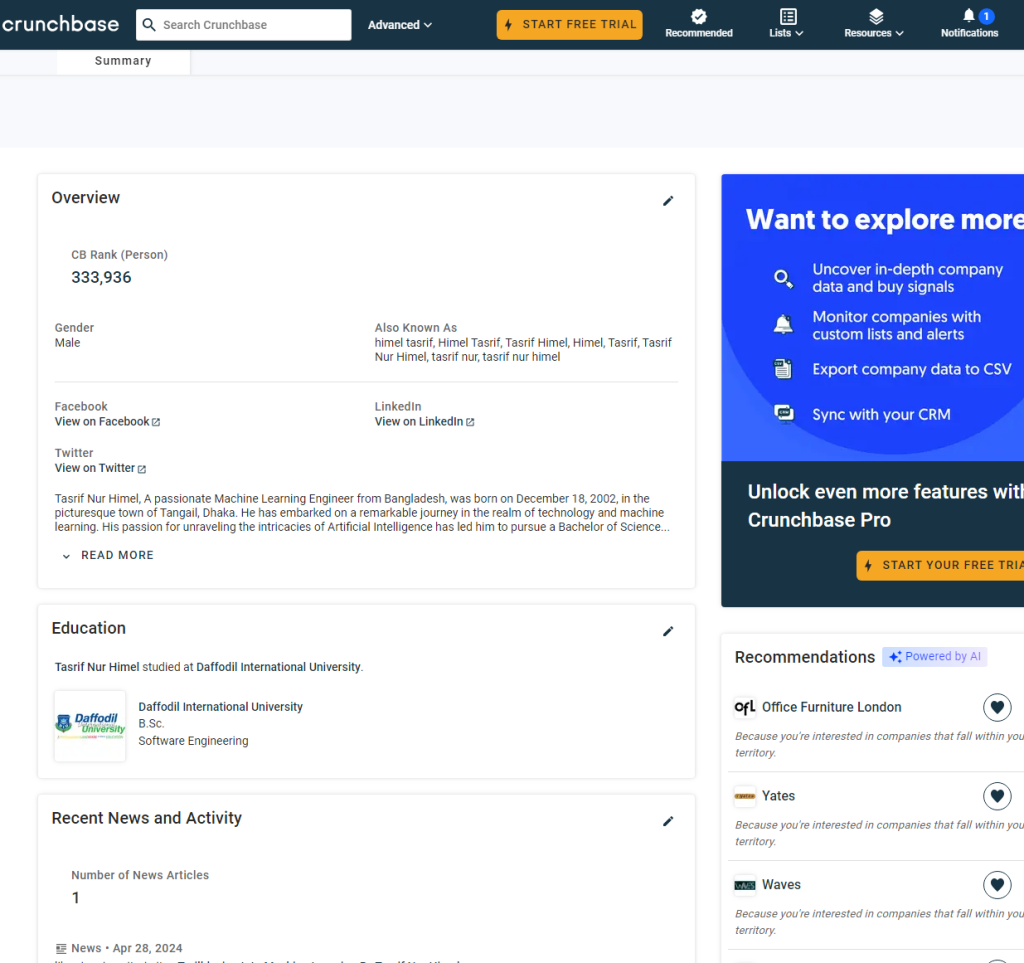This screenshot has height=963, width=1024.
Task: Click the Waves company logo
Action: tap(744, 885)
